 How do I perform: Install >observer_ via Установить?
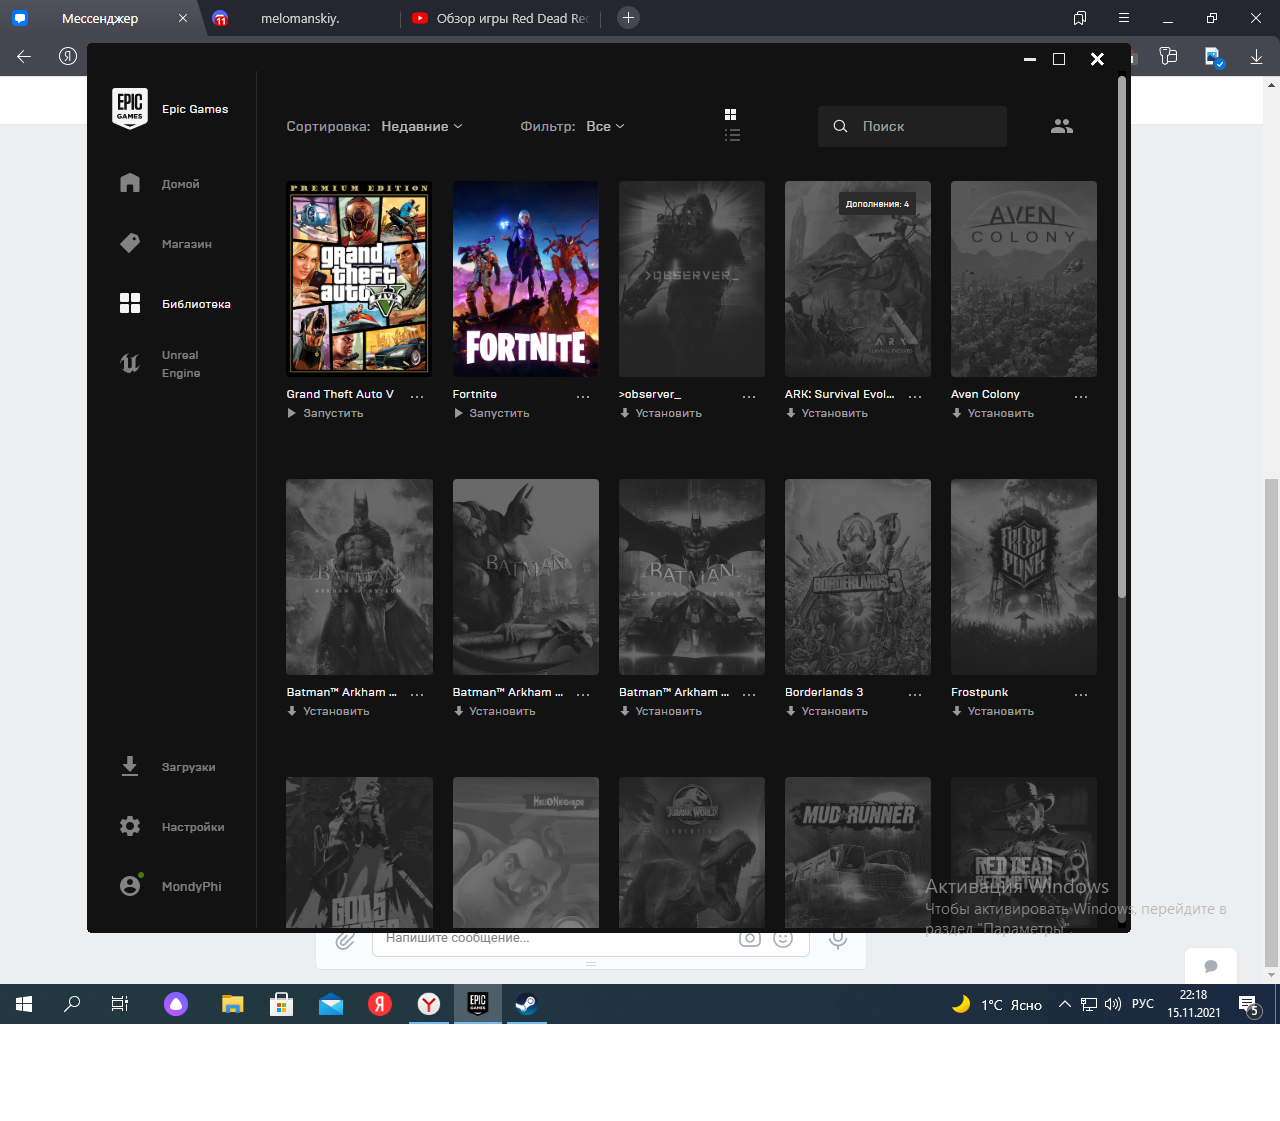661,413
